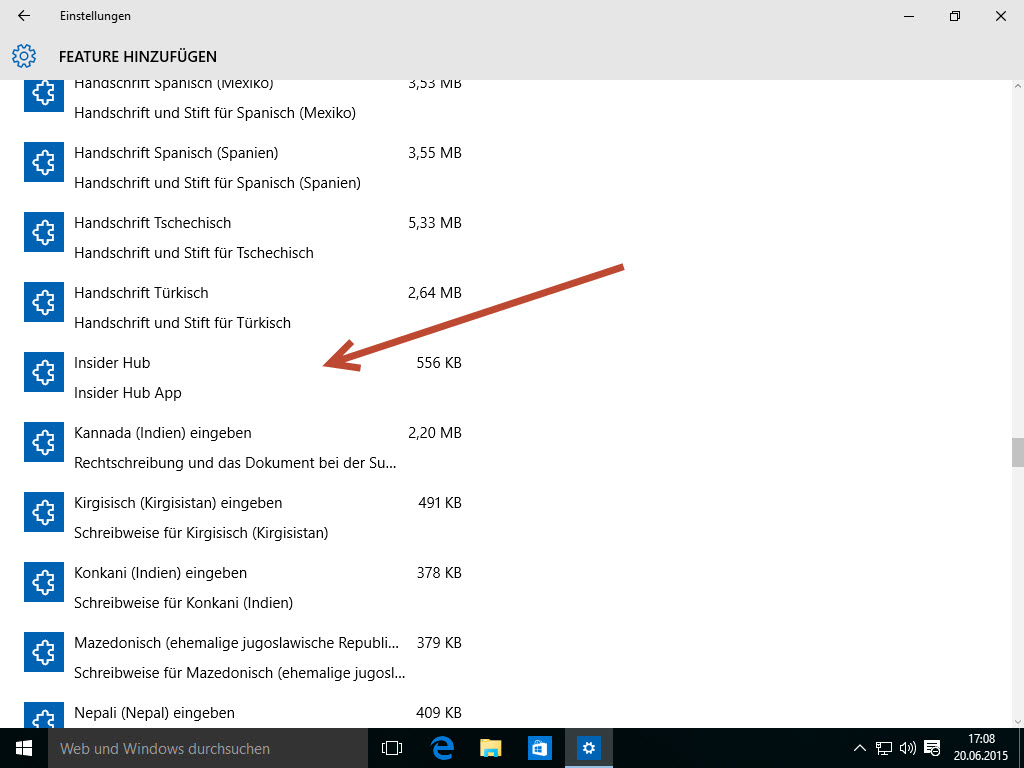Select the Insider Hub App description

(127, 393)
